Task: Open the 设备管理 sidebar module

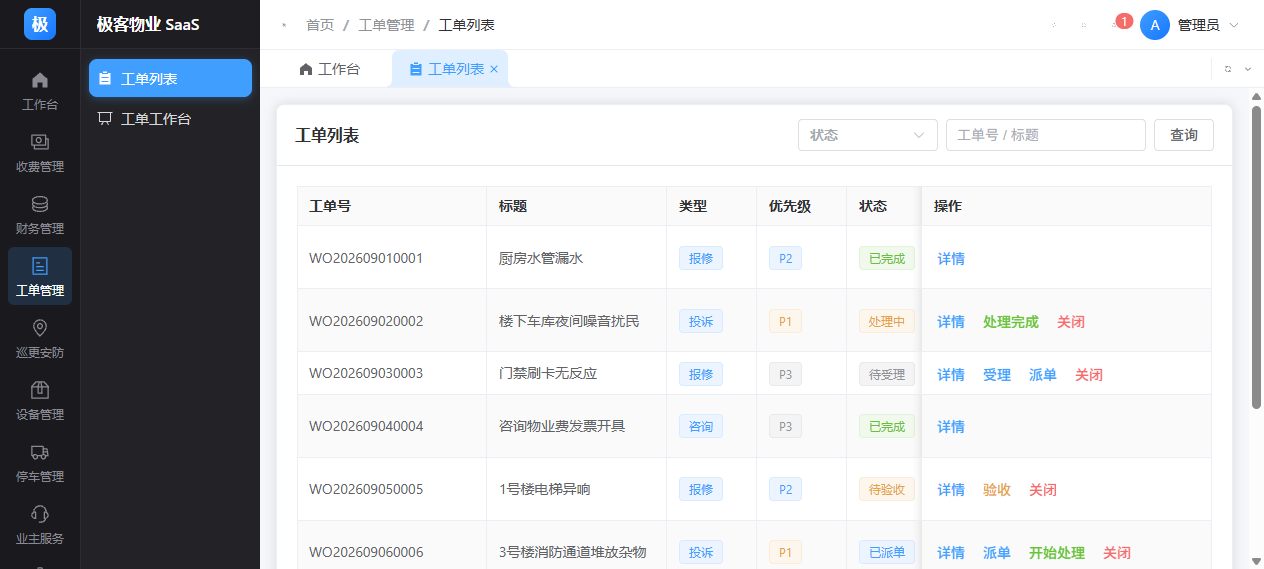Action: [40, 401]
